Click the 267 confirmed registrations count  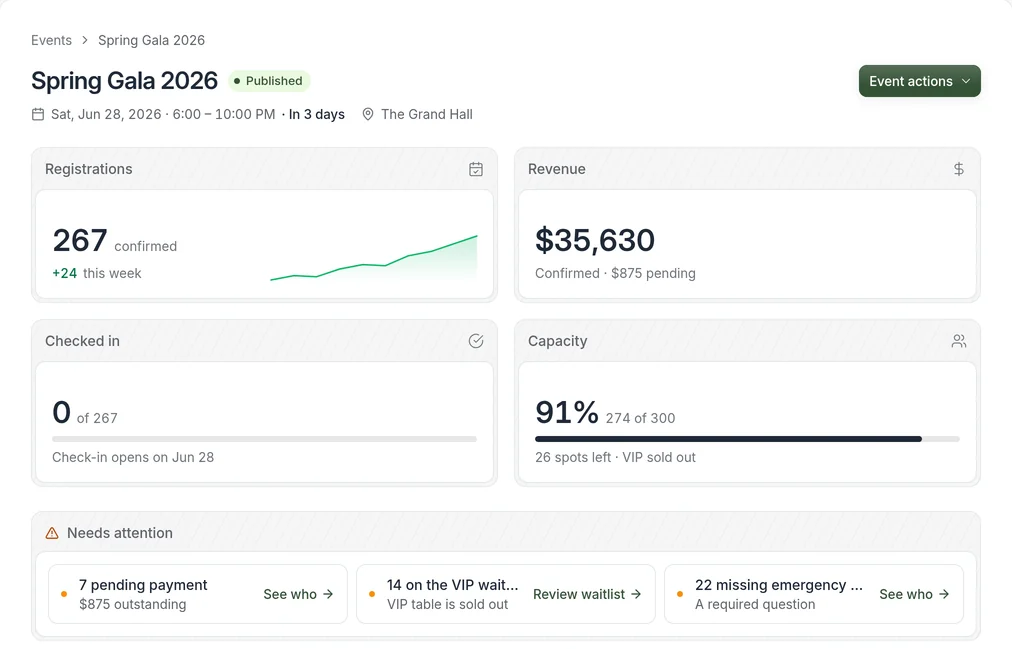115,241
